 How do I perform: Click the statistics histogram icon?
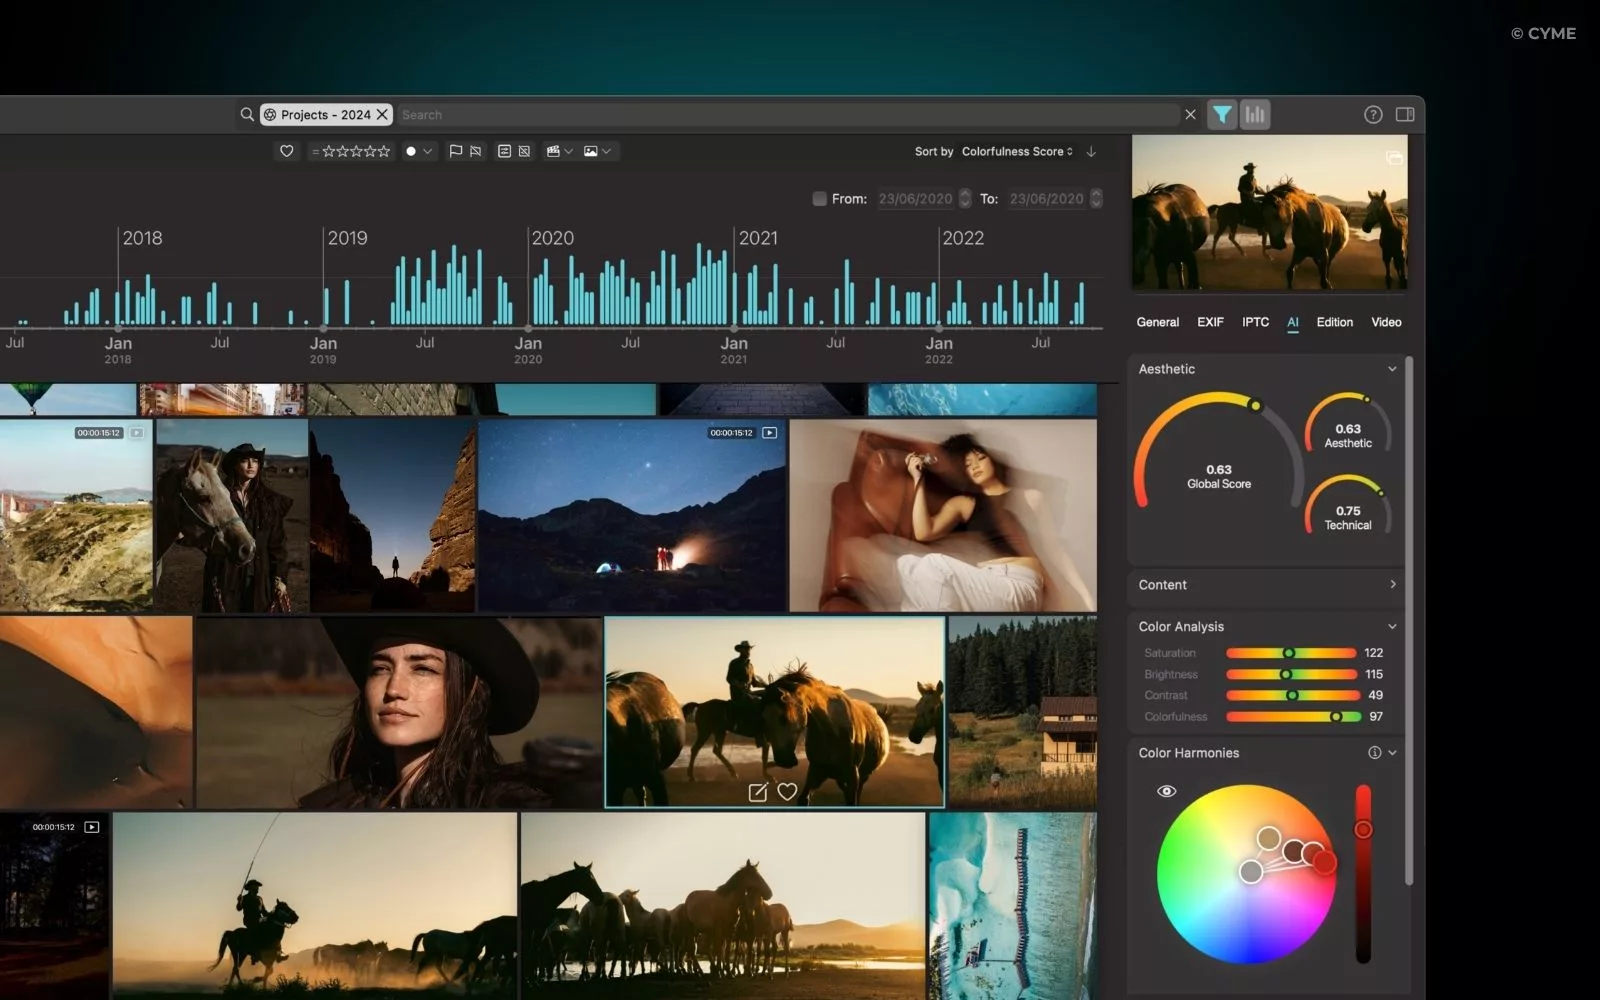1255,114
